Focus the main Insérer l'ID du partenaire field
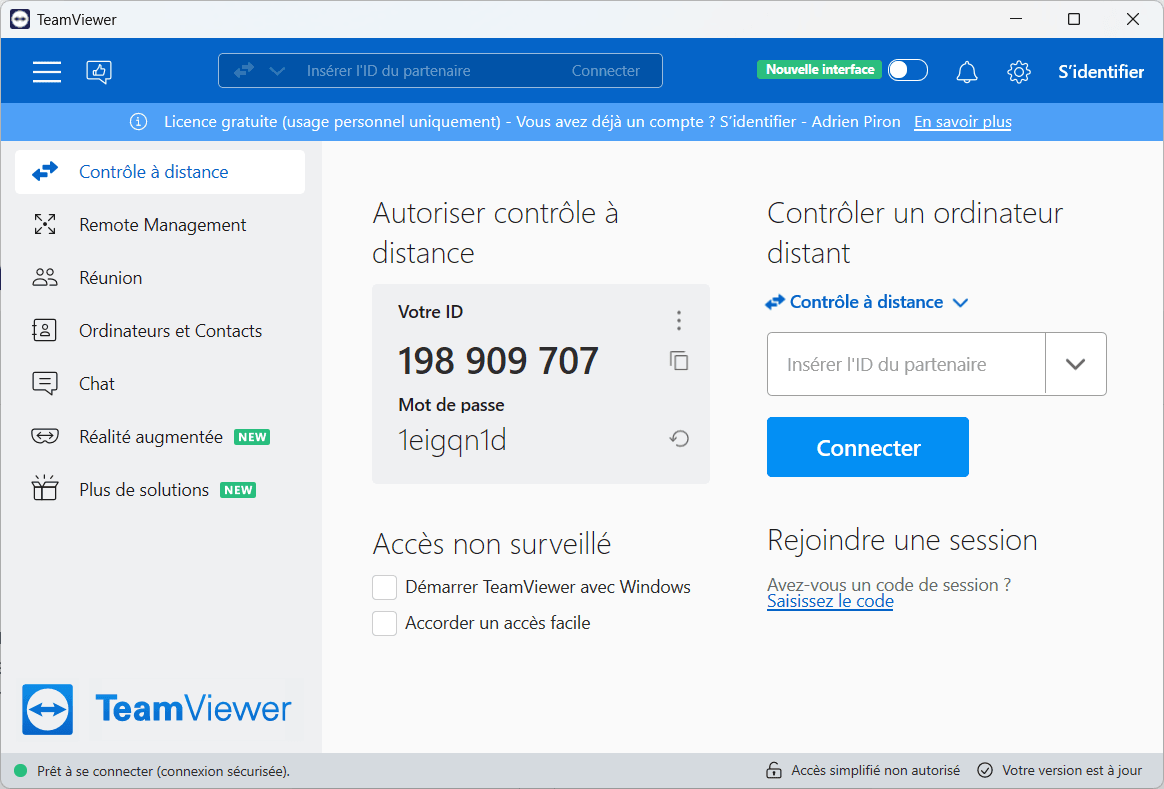1164x789 pixels. (906, 364)
